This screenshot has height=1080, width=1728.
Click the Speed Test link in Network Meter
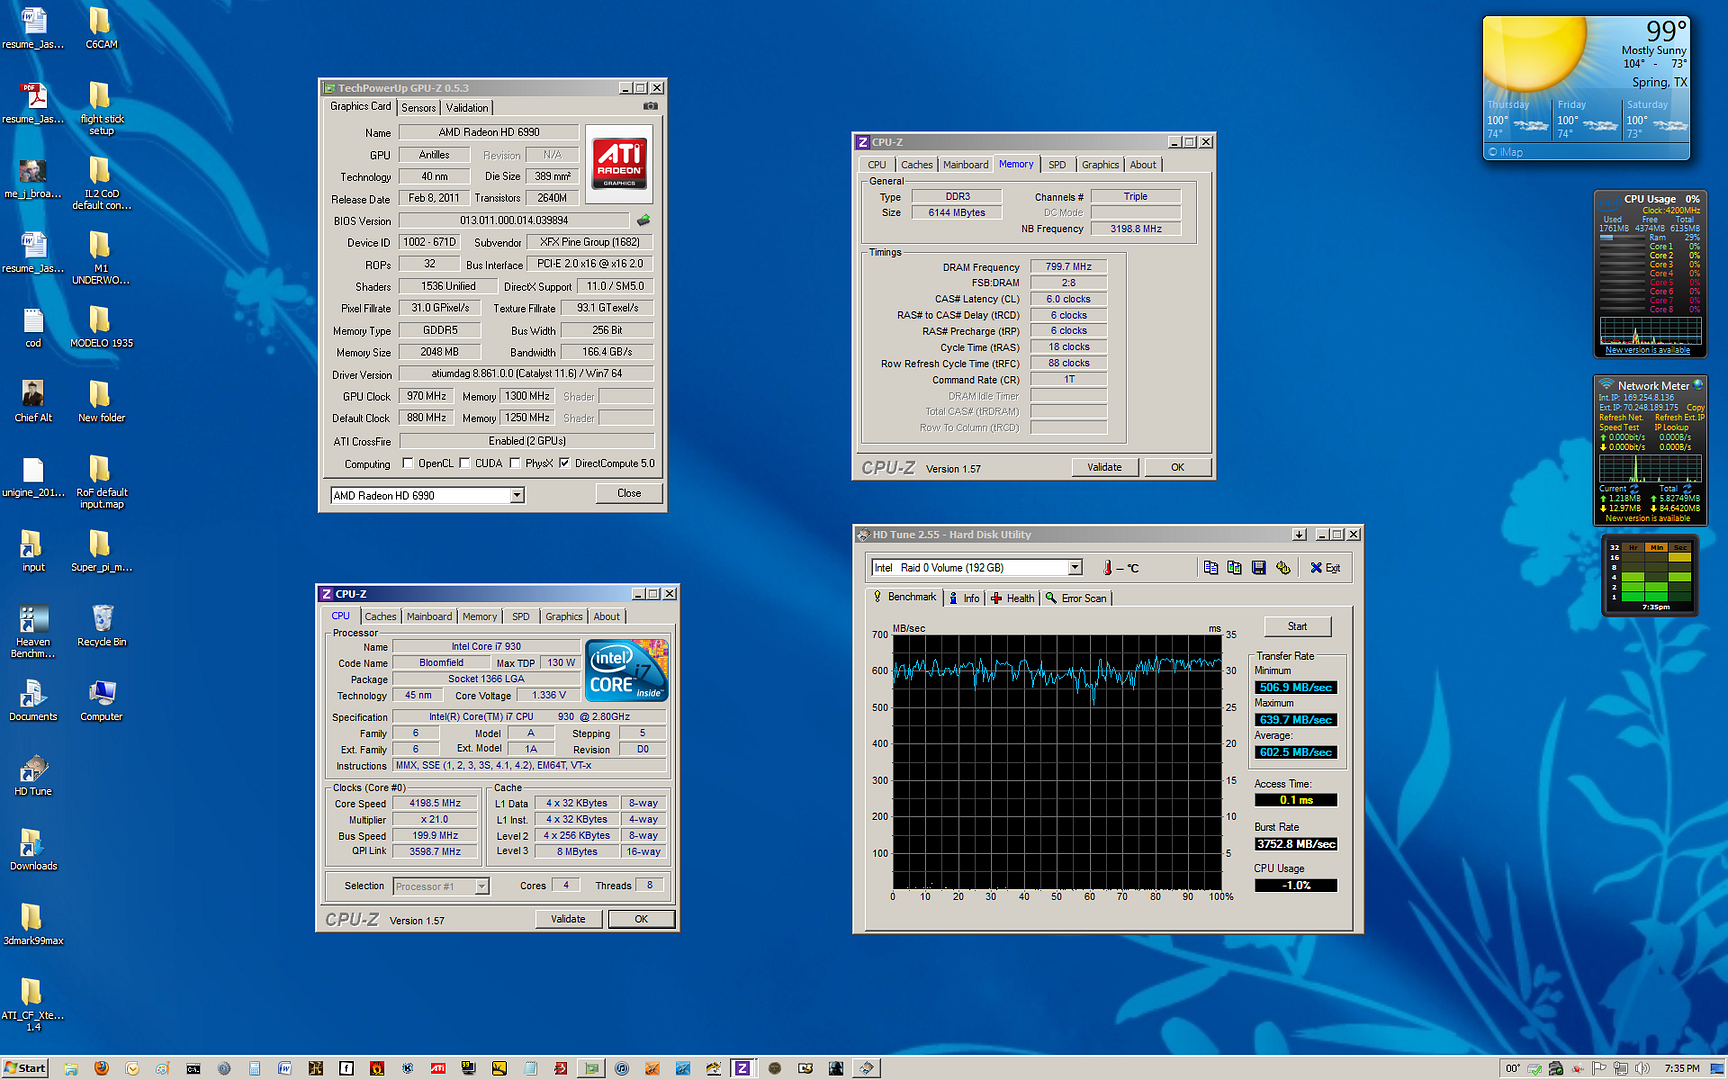point(1618,428)
